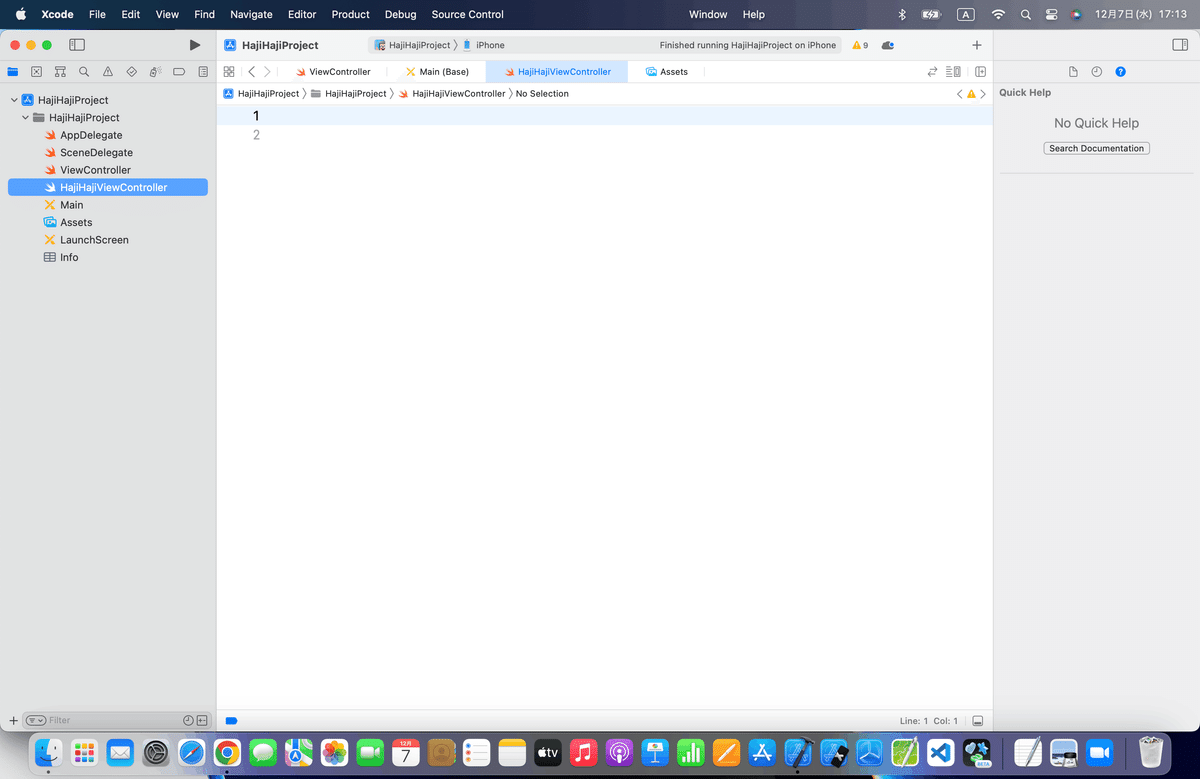Open the Report navigator
1200x779 pixels.
click(x=203, y=72)
